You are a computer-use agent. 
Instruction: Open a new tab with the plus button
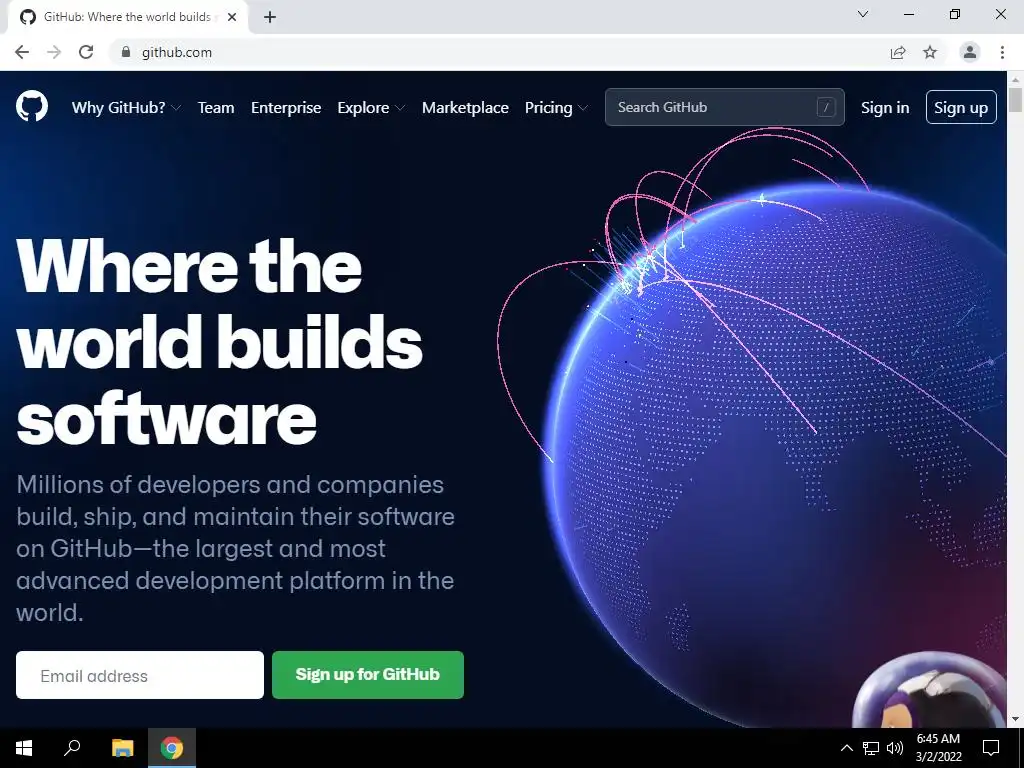[x=270, y=17]
